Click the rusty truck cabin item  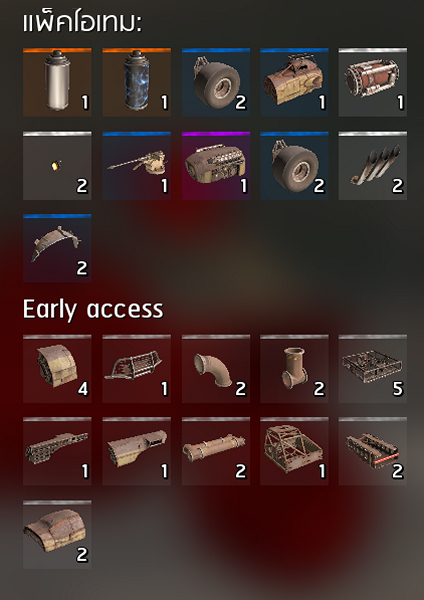pyautogui.click(x=294, y=82)
